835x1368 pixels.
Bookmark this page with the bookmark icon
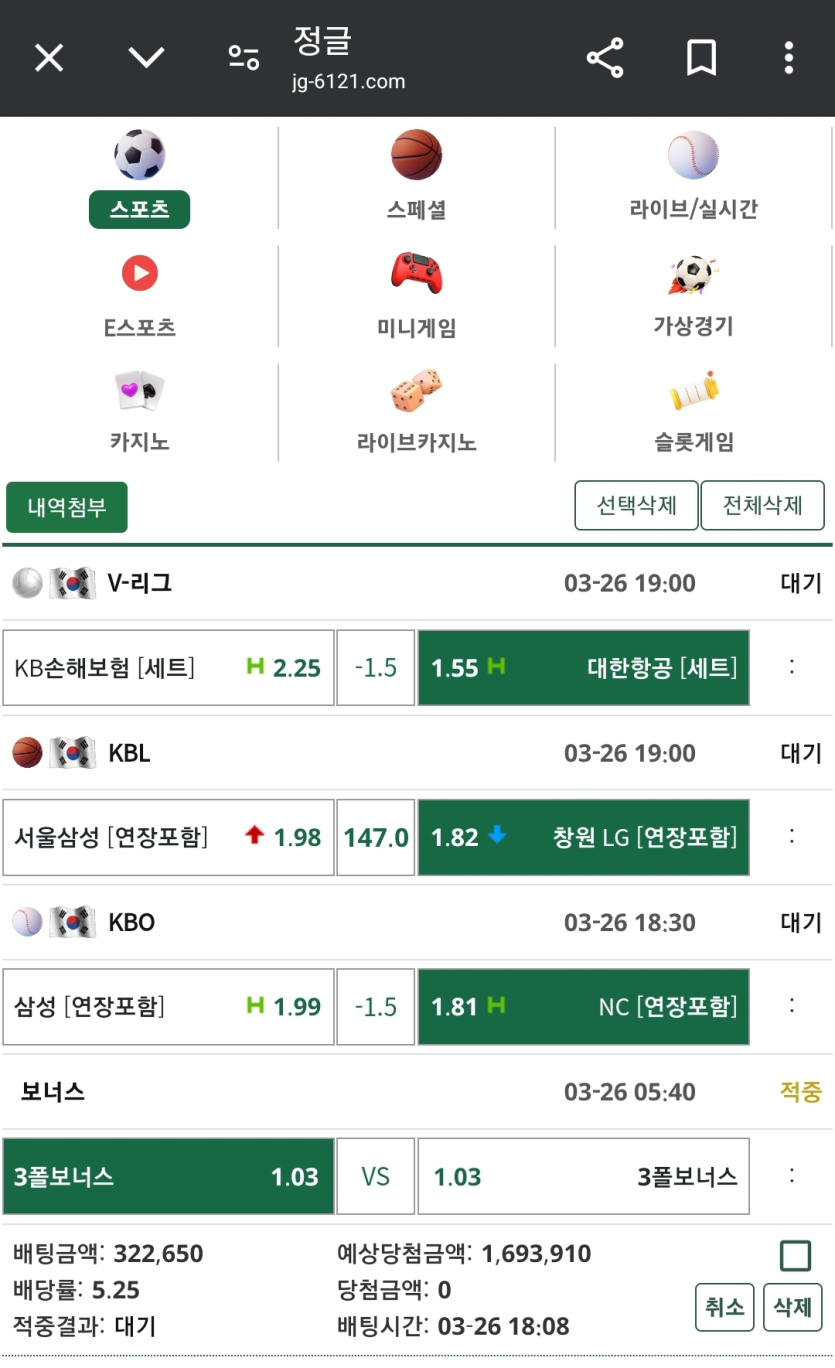point(701,58)
